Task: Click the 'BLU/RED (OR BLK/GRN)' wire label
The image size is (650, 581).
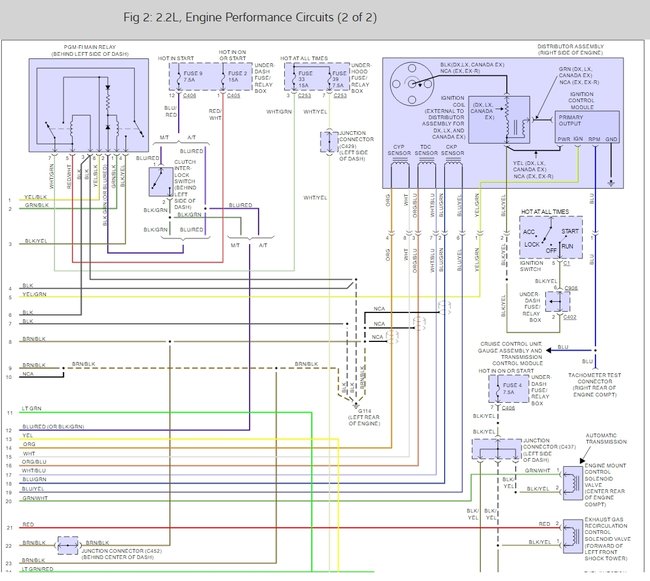Action: (x=53, y=426)
